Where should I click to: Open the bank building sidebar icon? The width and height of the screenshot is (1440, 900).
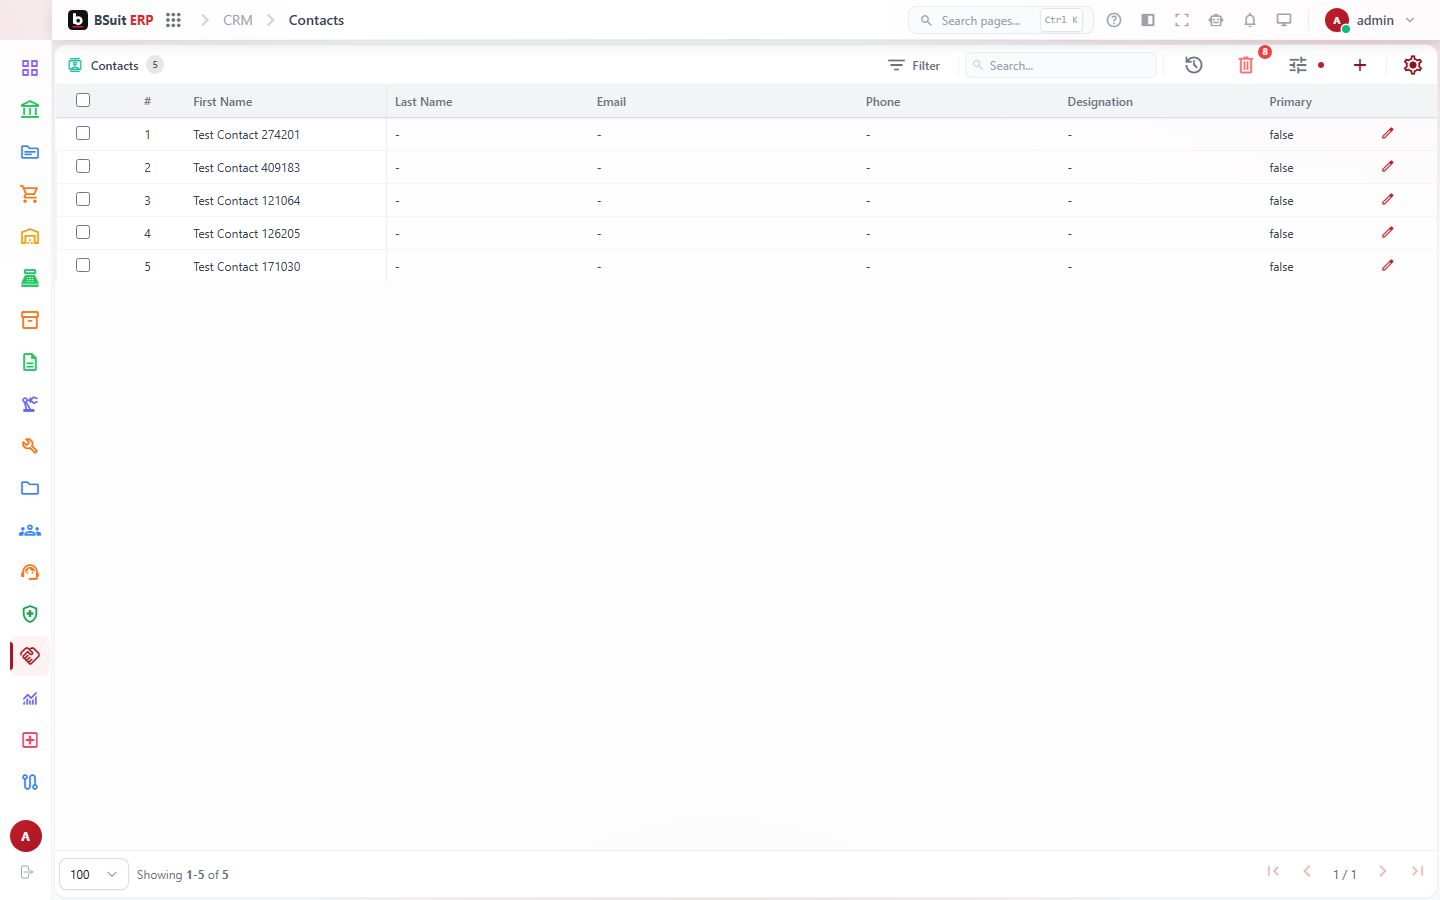30,110
